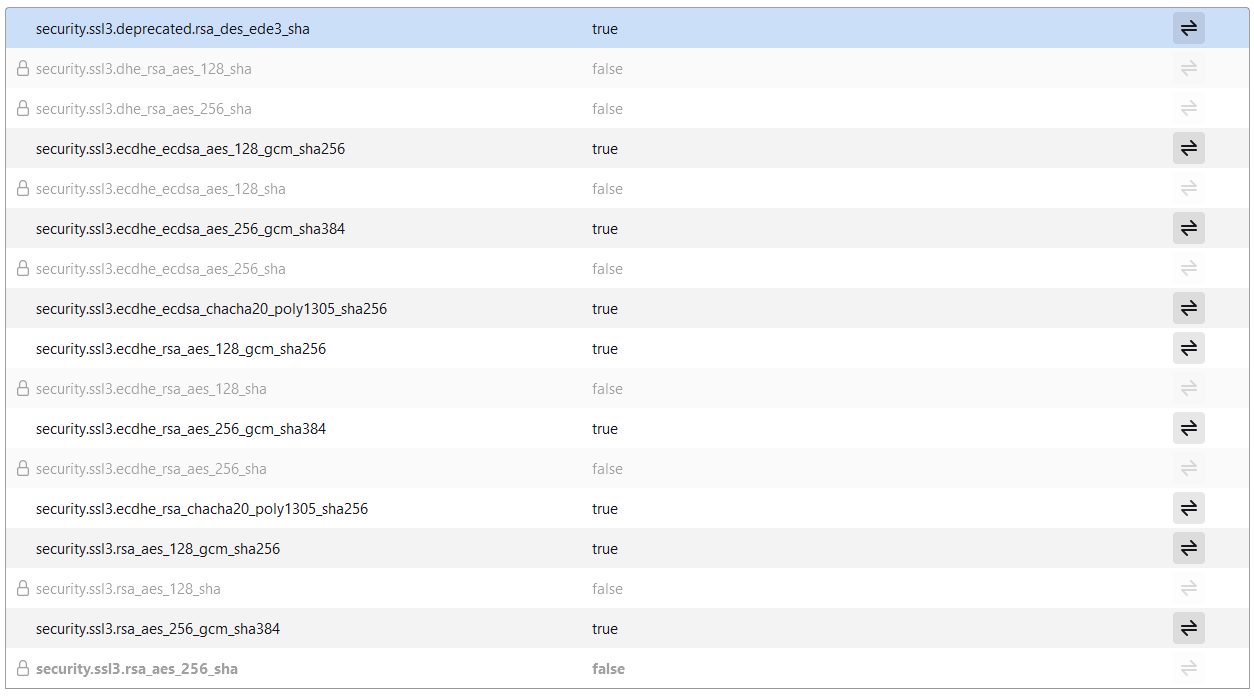Screen dimensions: 1254x697
Task: Select the false value of security.ssl3.ecdhe_ecdsa_aes_256_sha
Action: [607, 269]
